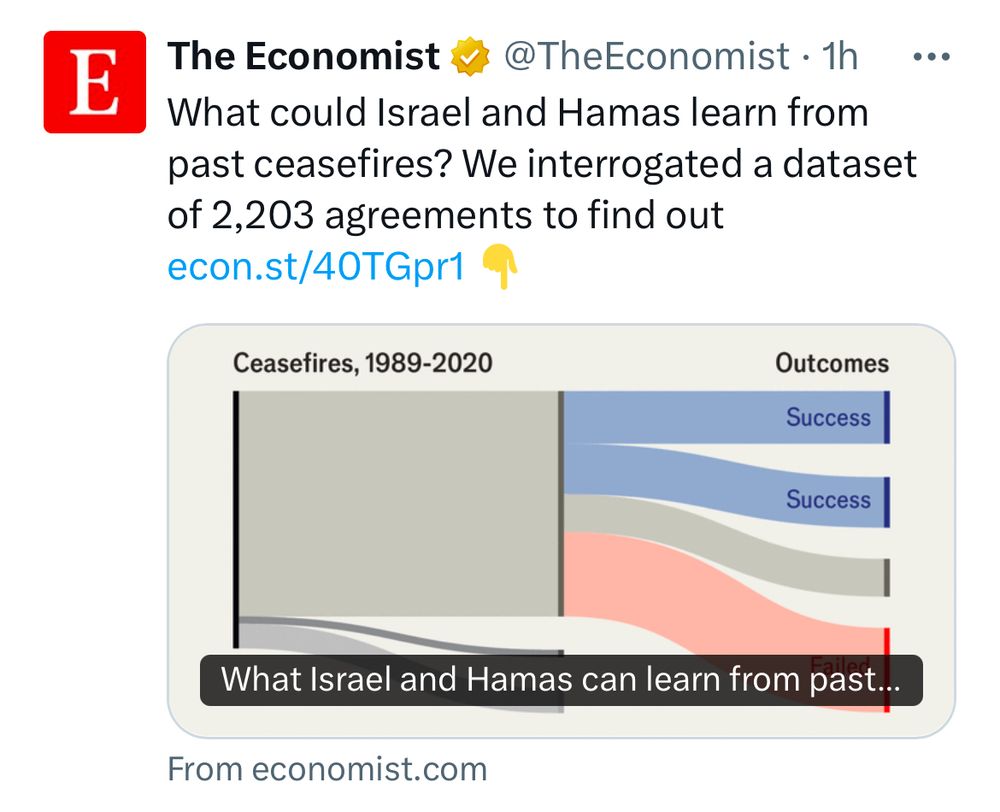
Task: Click The Economist display name
Action: 304,56
